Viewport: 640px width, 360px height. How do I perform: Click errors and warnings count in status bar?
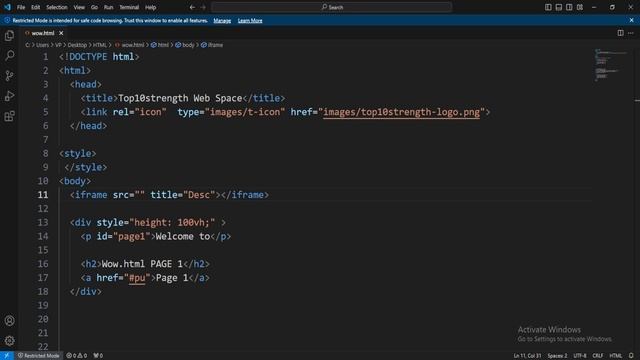click(77, 356)
